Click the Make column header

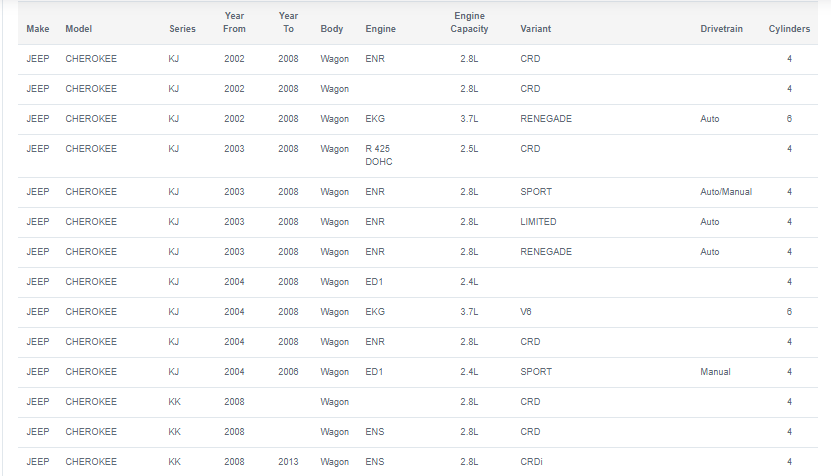[x=38, y=29]
